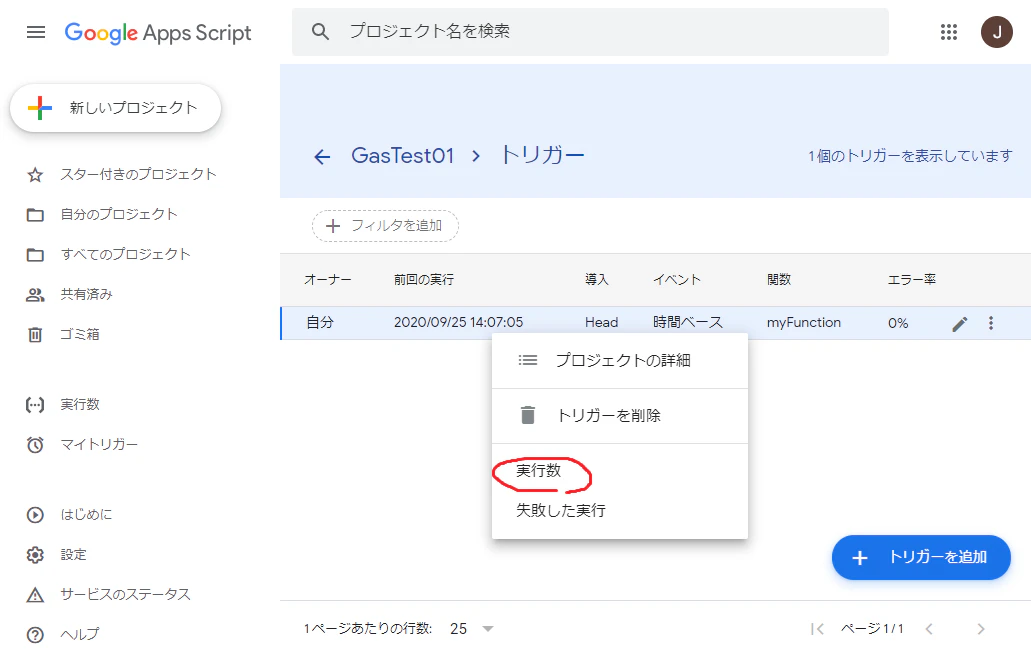
Task: Open the J account avatar
Action: pyautogui.click(x=997, y=32)
